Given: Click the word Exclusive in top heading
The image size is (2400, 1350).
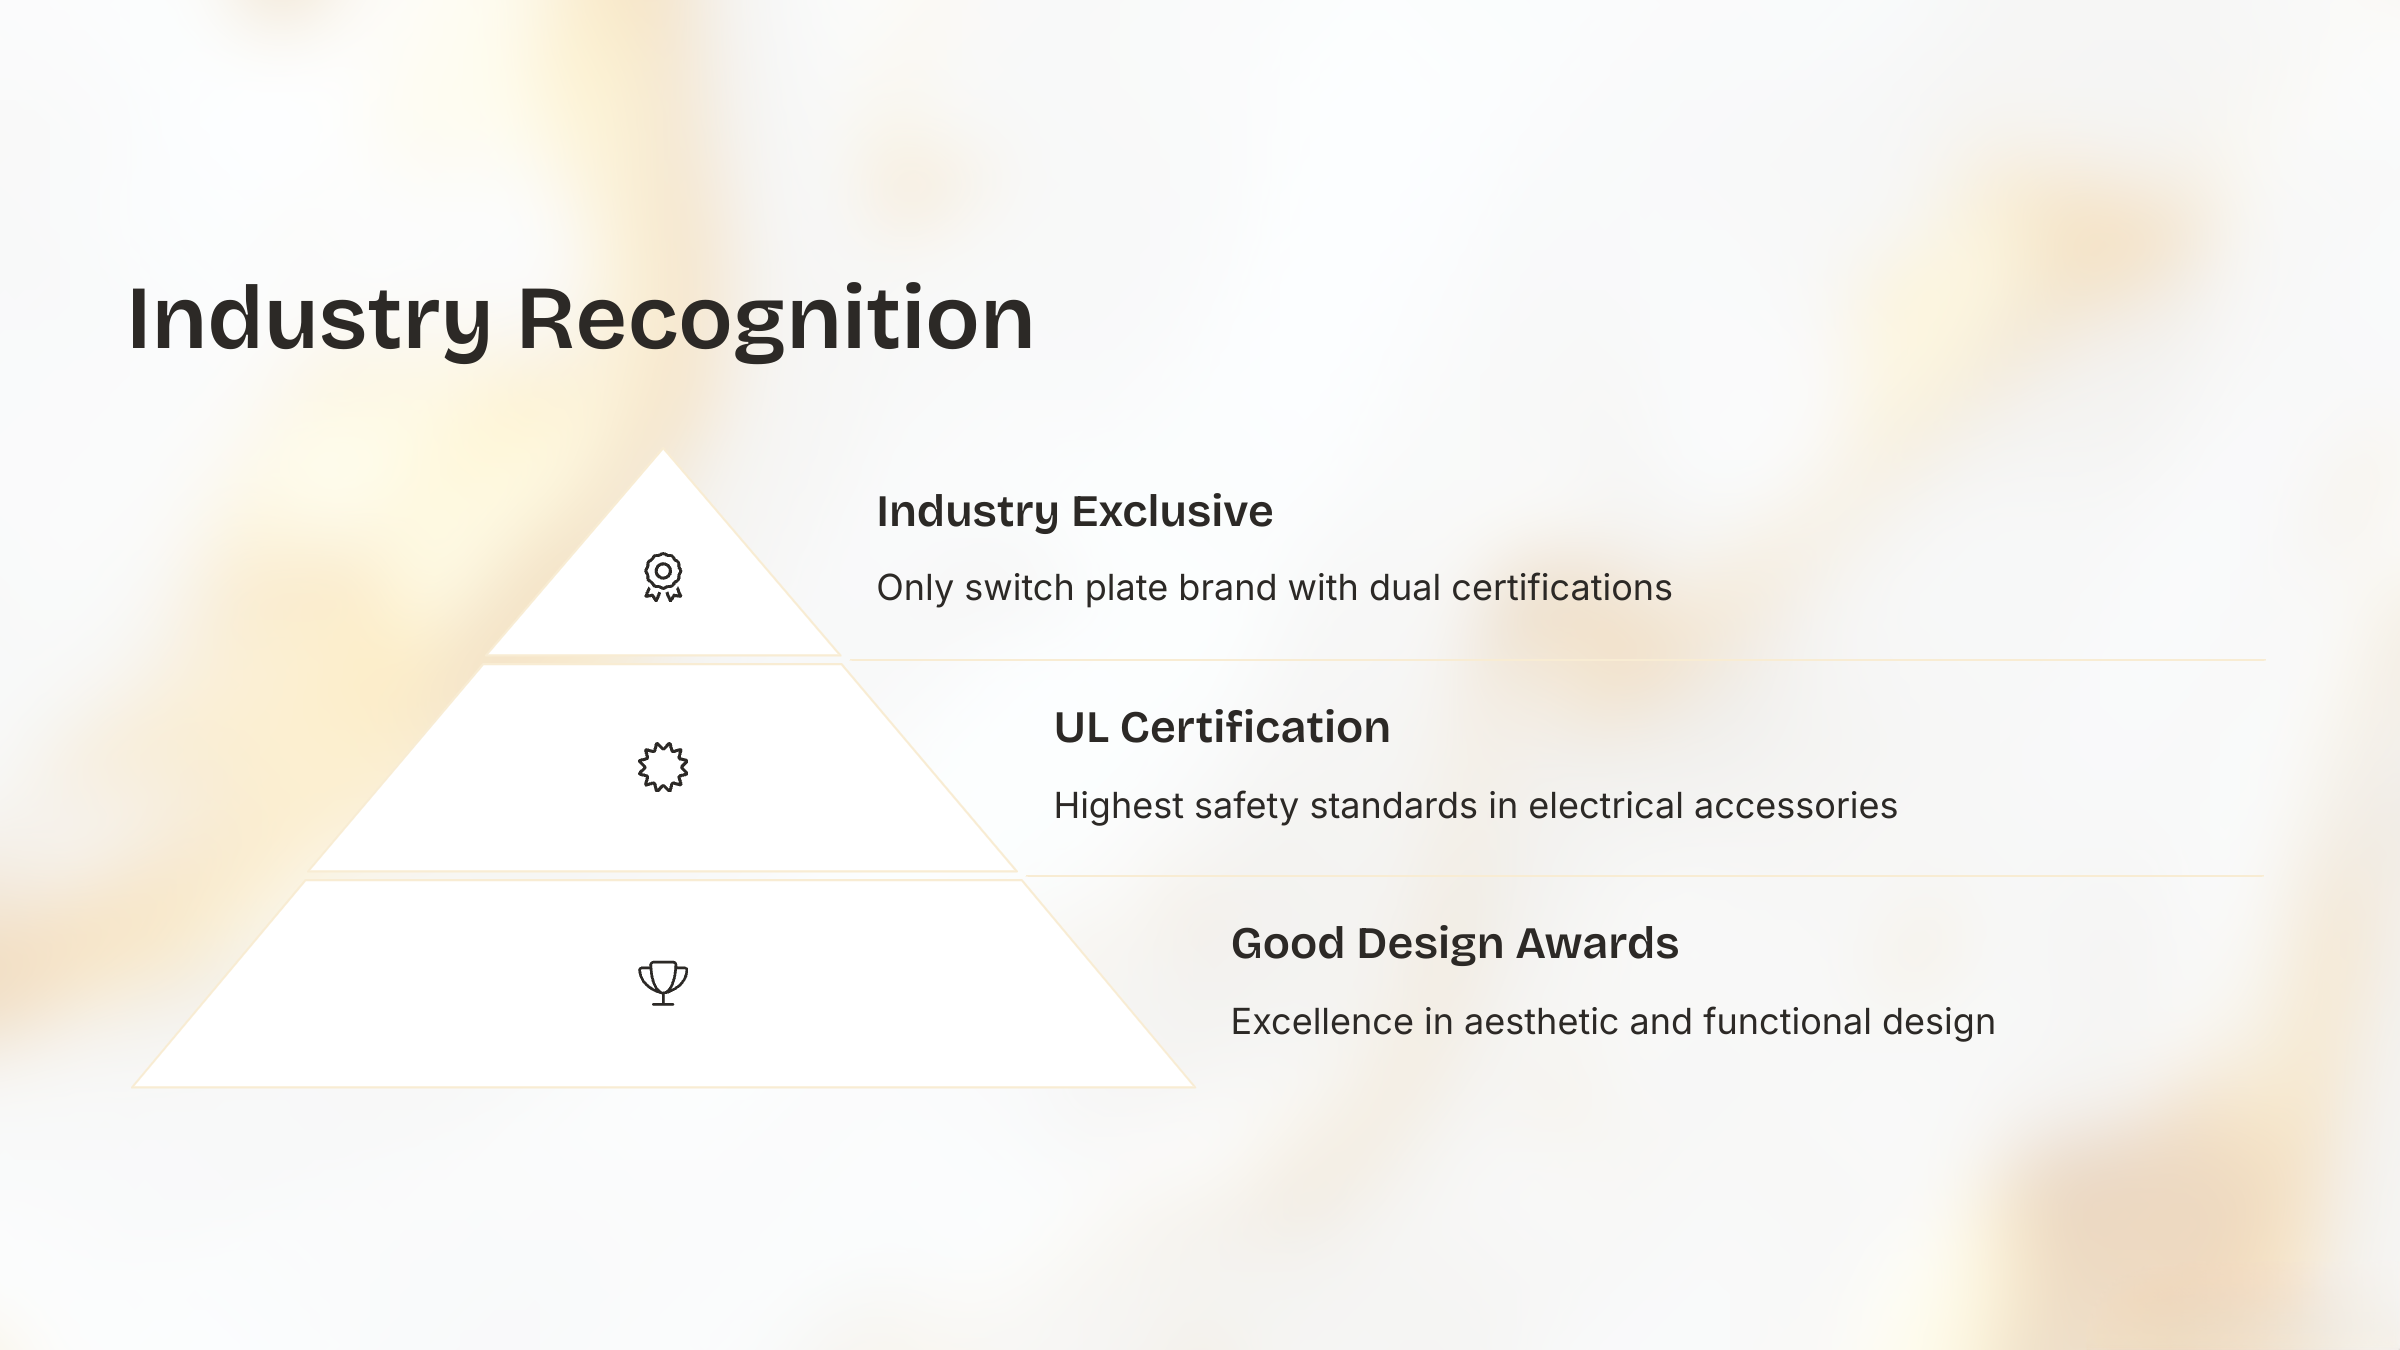Looking at the screenshot, I should point(1173,511).
